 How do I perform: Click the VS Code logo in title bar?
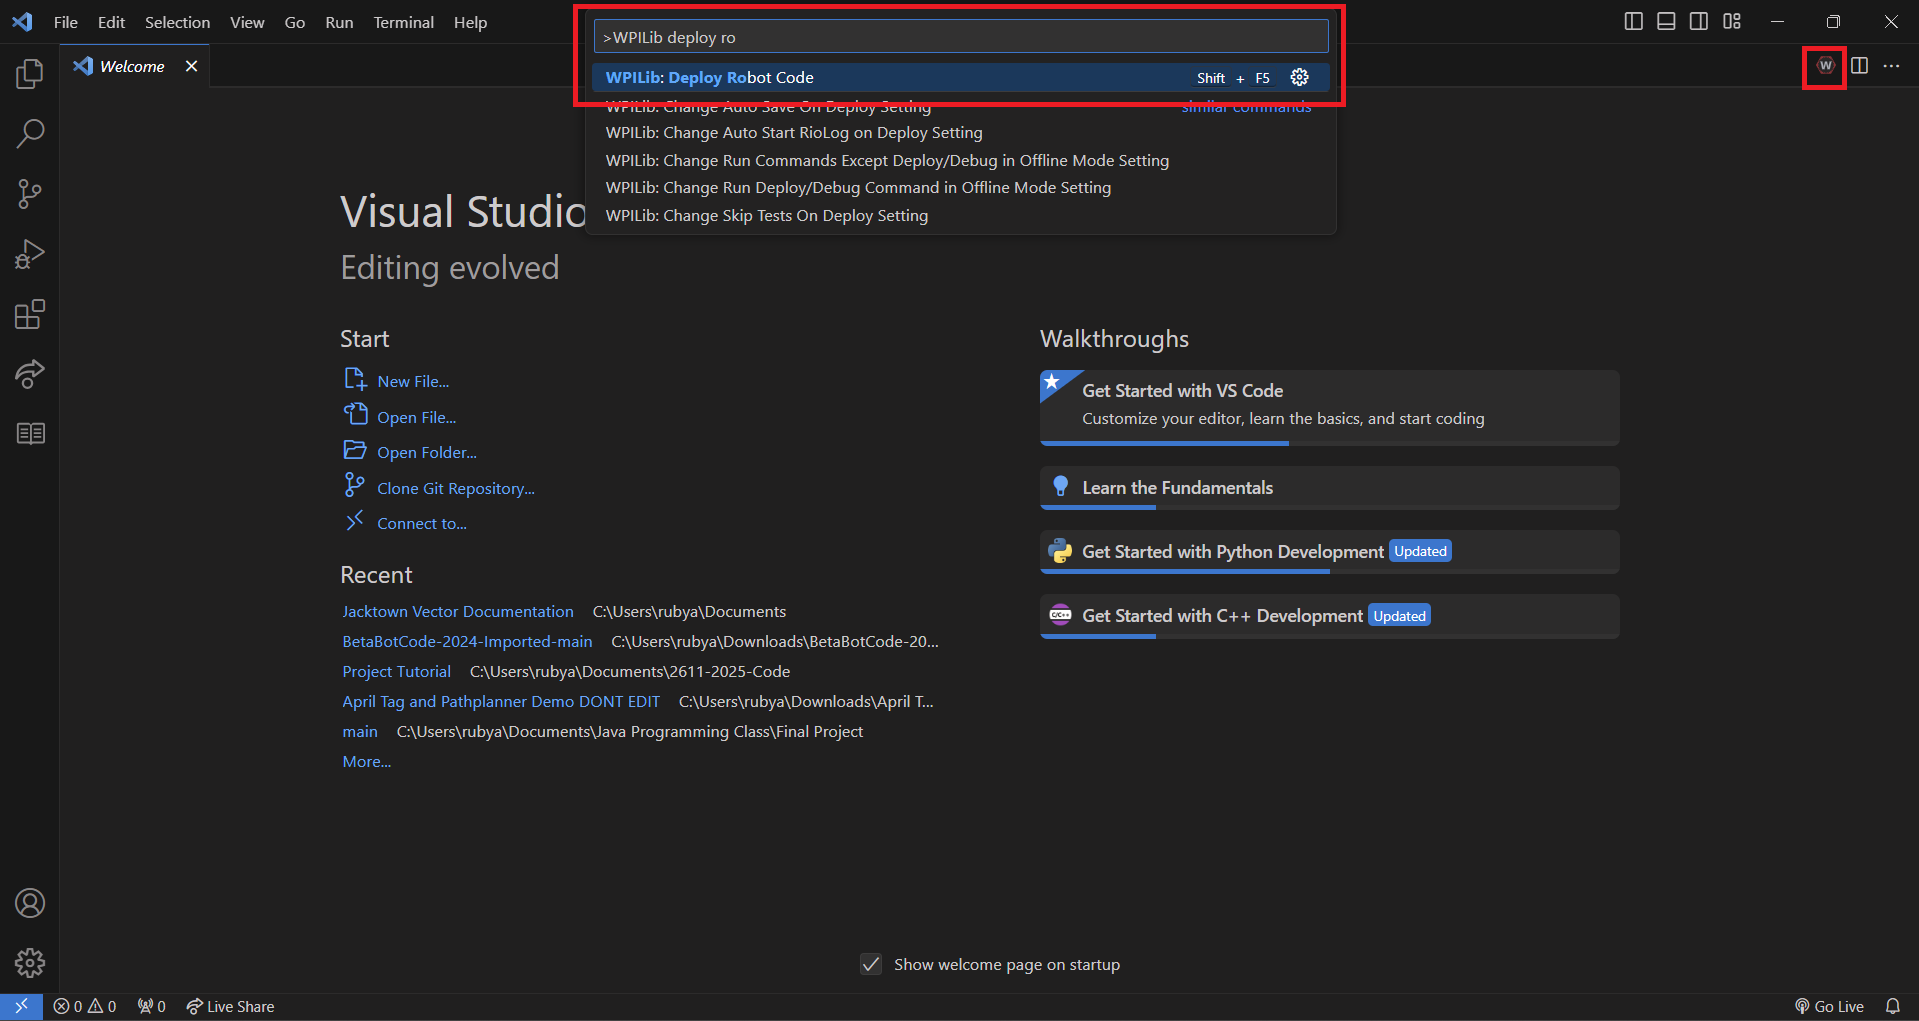[x=22, y=22]
